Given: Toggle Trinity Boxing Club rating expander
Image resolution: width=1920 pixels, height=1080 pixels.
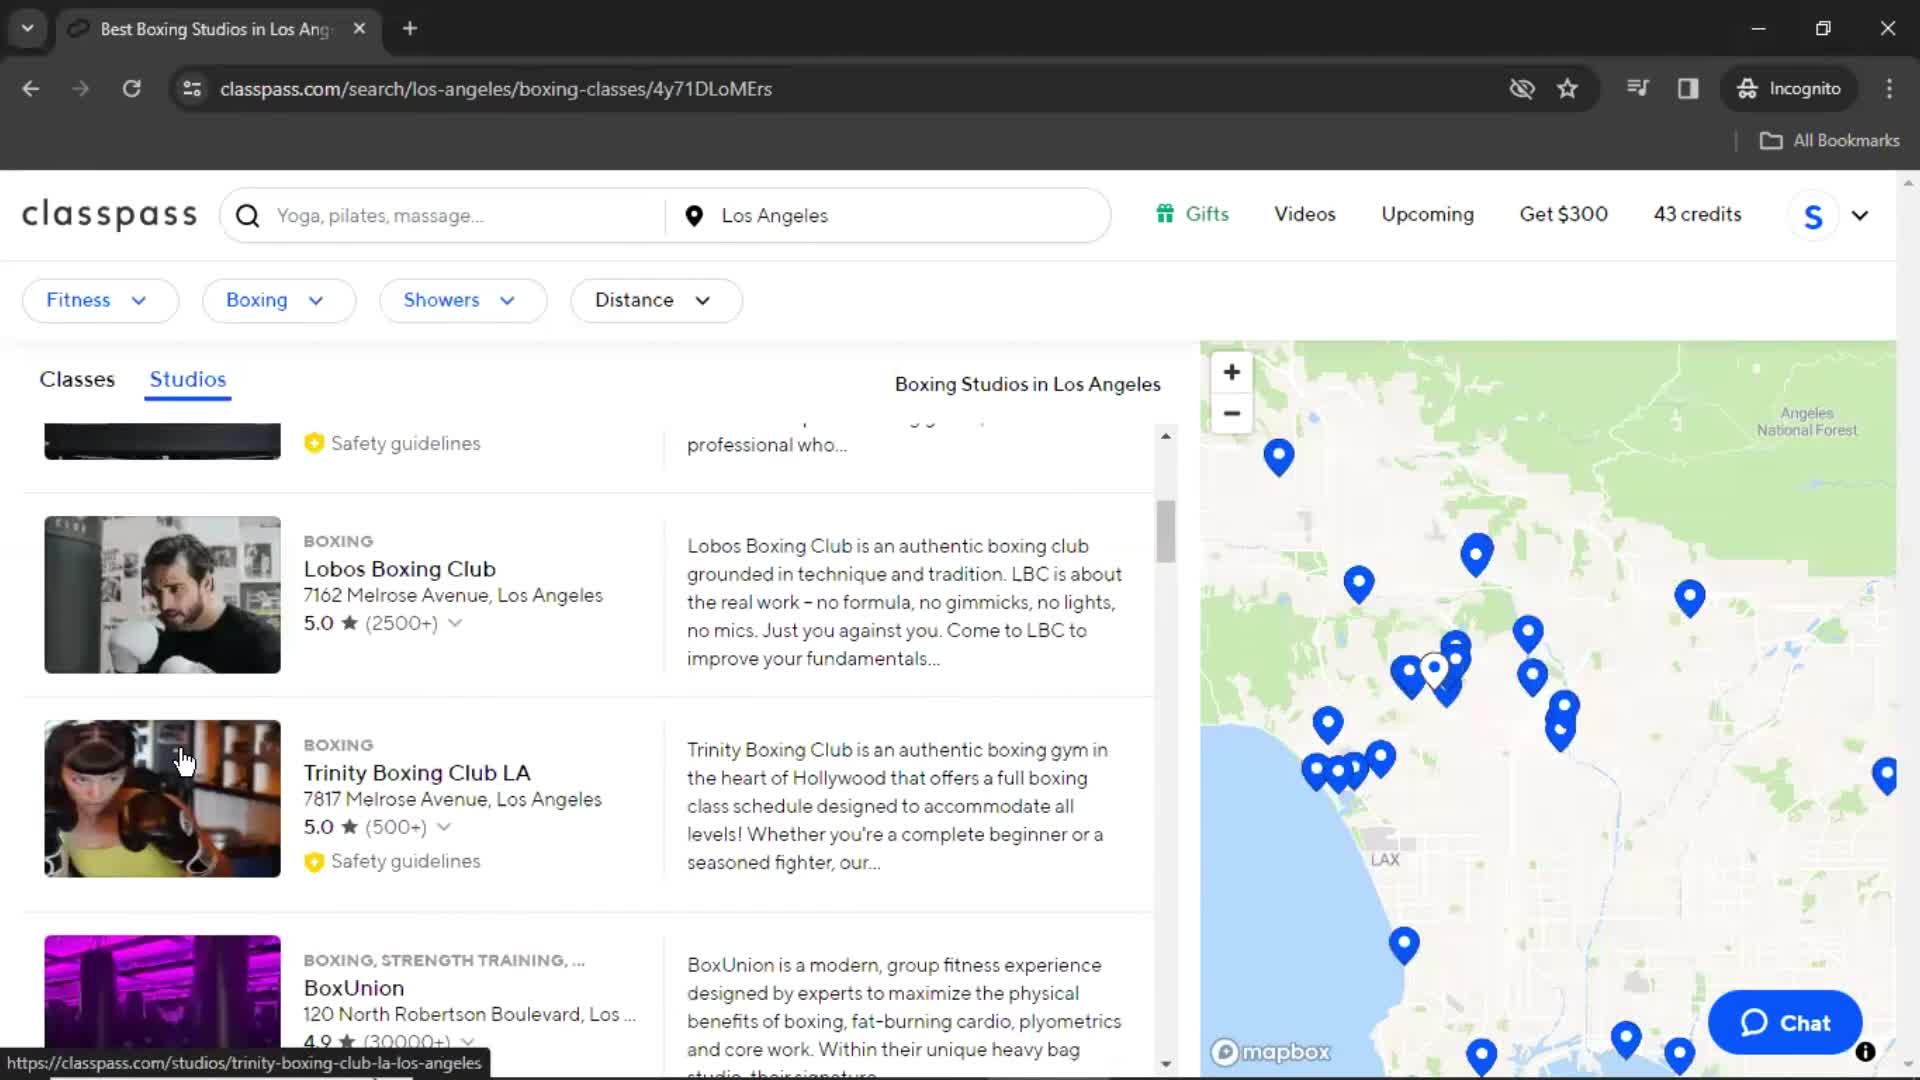Looking at the screenshot, I should [x=443, y=827].
